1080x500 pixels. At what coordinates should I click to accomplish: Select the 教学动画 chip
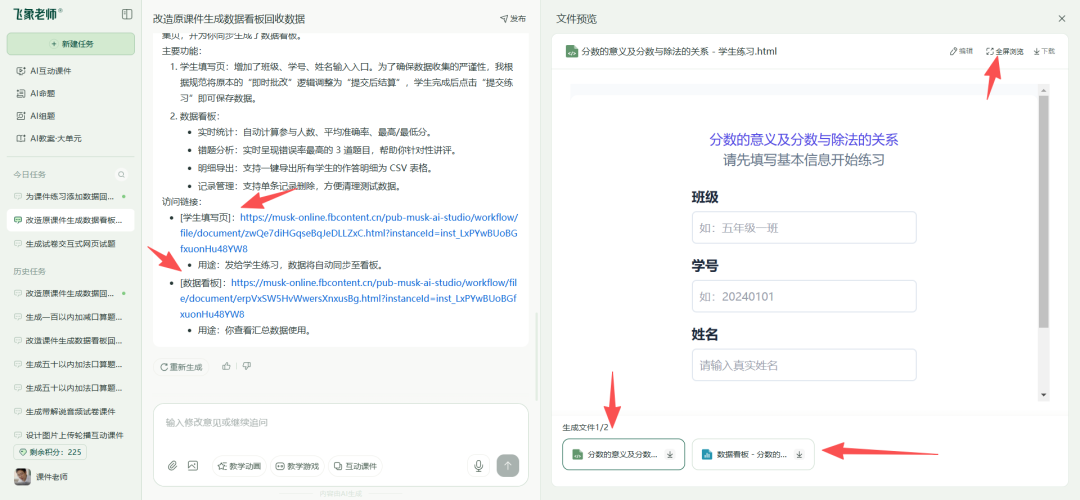[239, 466]
